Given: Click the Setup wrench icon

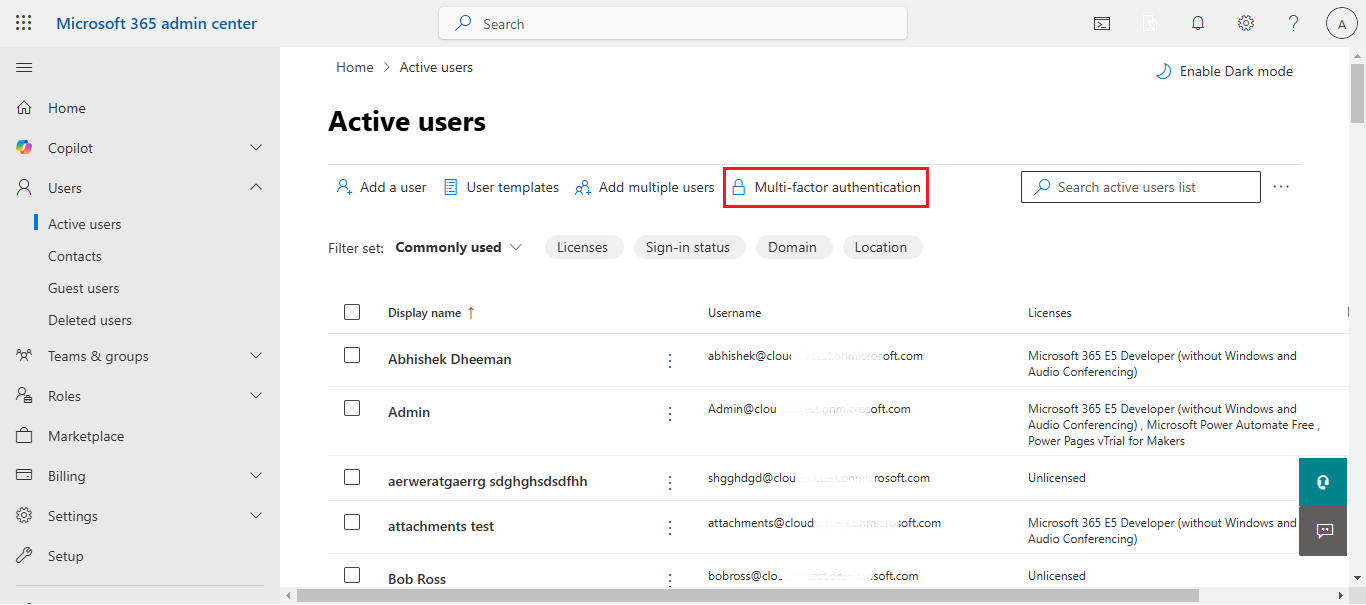Looking at the screenshot, I should tap(25, 556).
